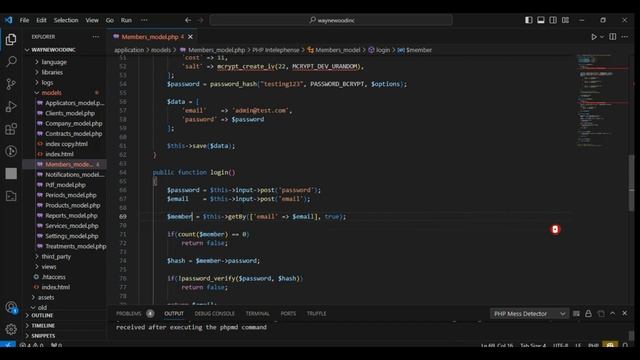Image resolution: width=640 pixels, height=360 pixels.
Task: Switch to the DEBUG CONSOLE tab
Action: (x=214, y=313)
